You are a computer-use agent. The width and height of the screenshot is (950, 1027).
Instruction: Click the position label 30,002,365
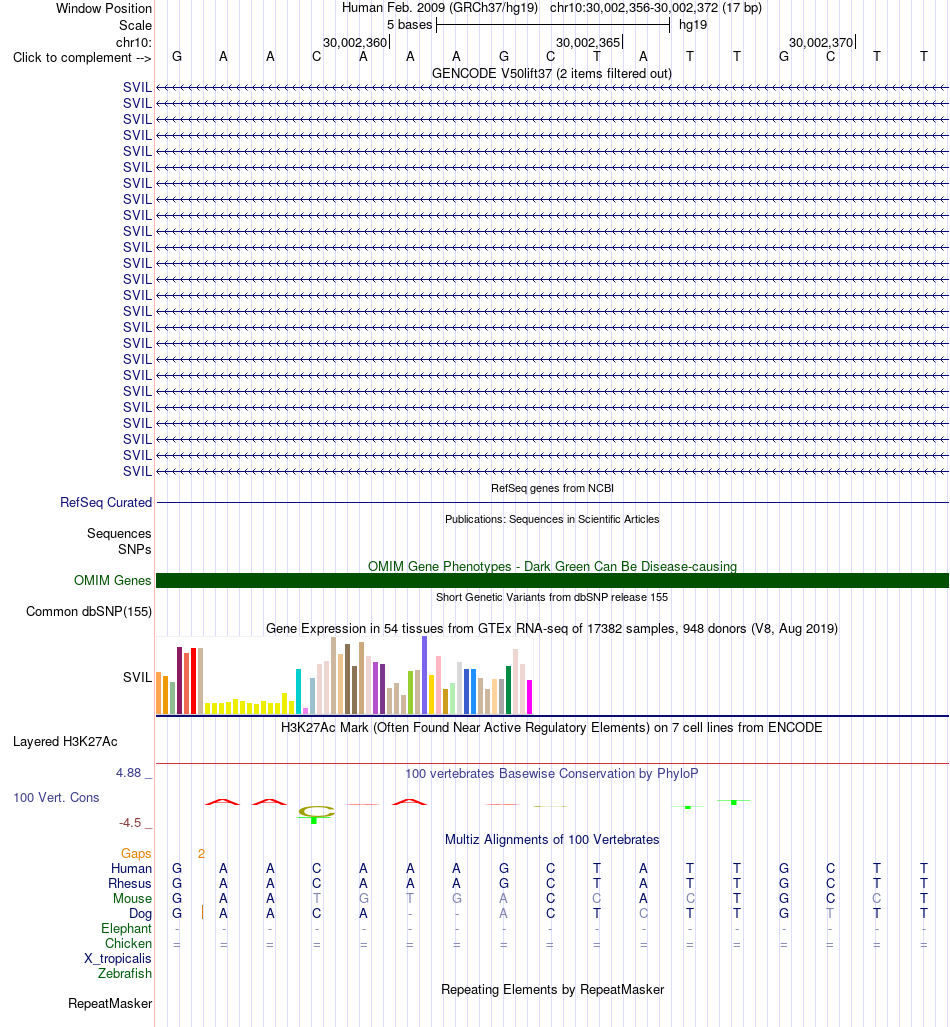tap(588, 43)
